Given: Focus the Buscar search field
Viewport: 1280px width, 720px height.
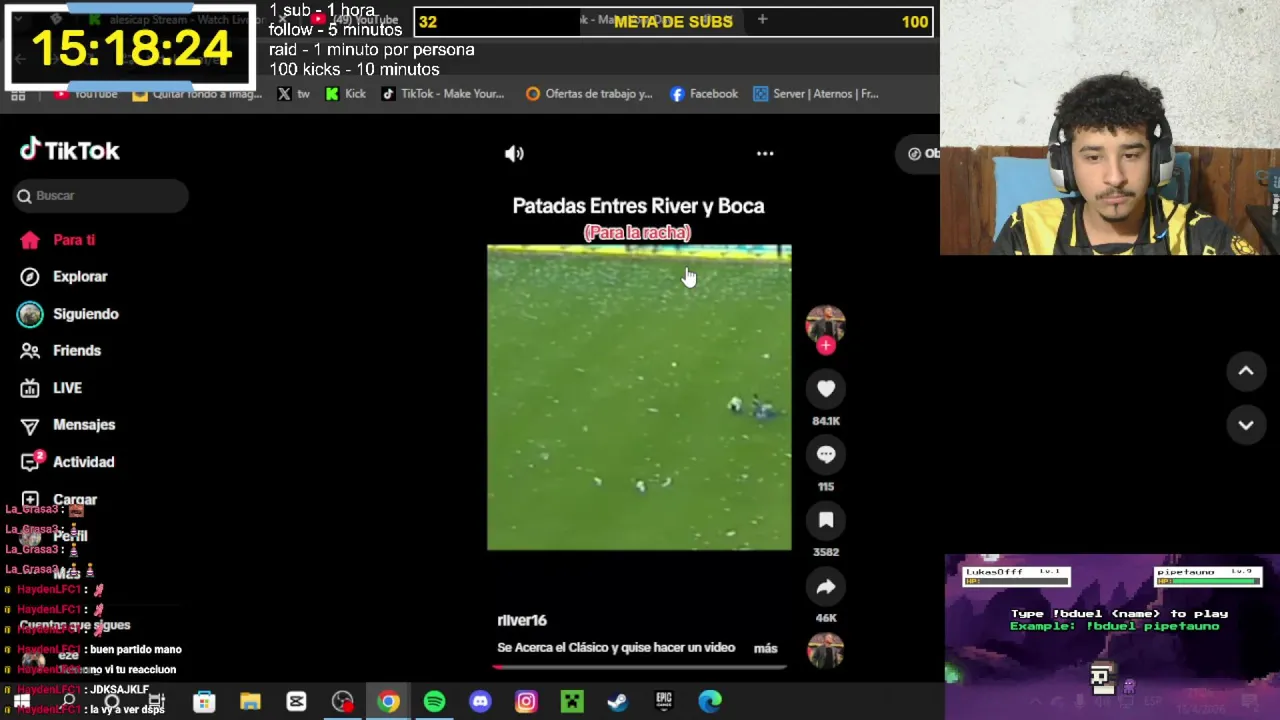Looking at the screenshot, I should (x=101, y=195).
